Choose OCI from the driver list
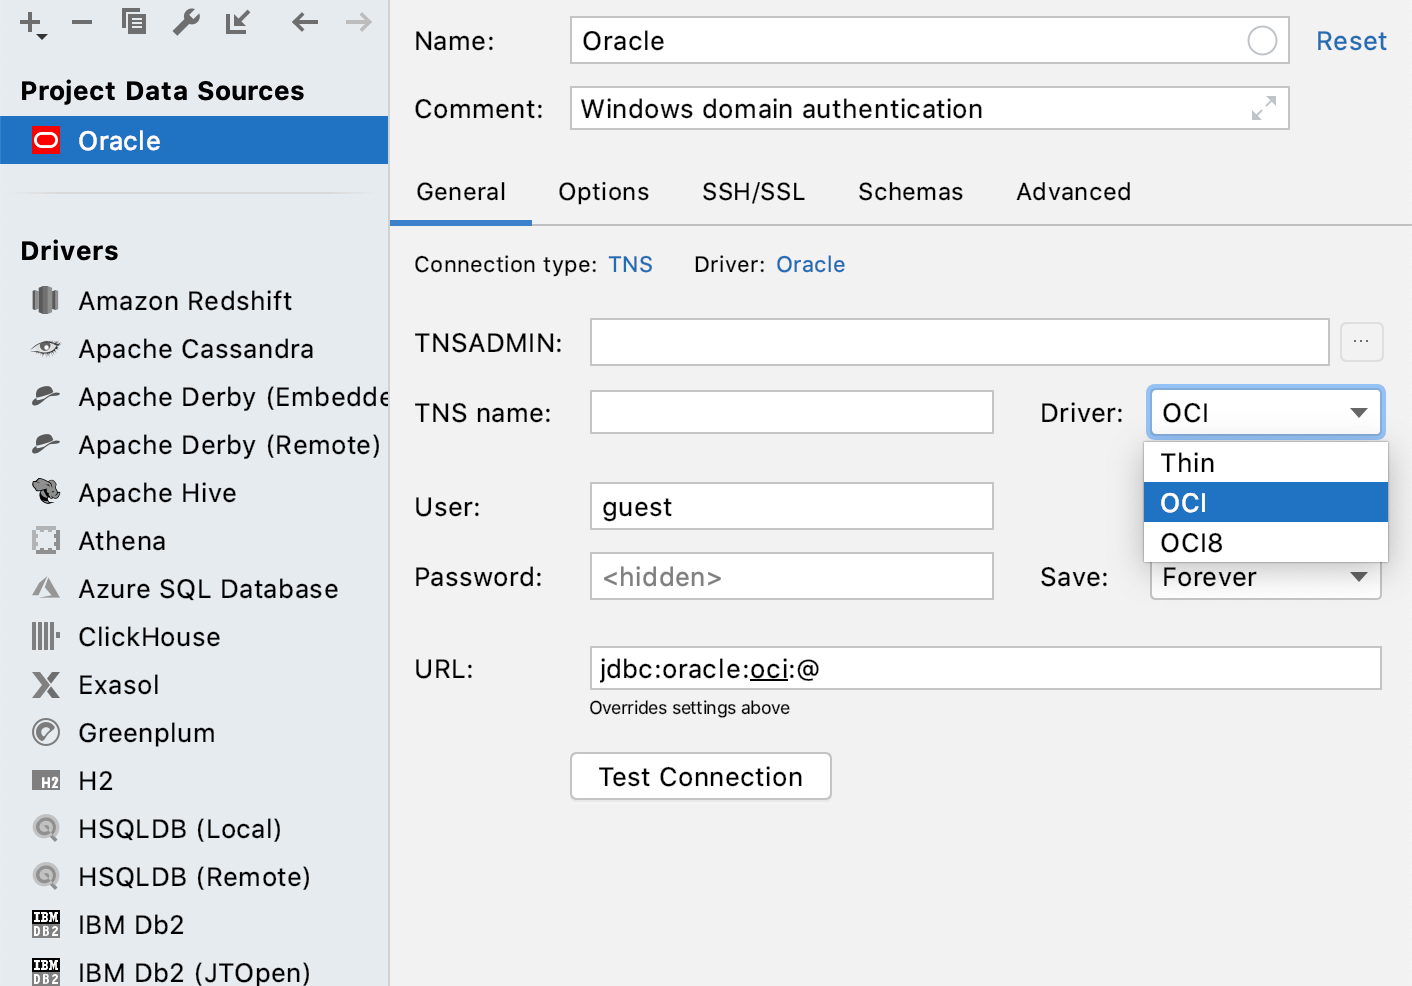 coord(1266,502)
